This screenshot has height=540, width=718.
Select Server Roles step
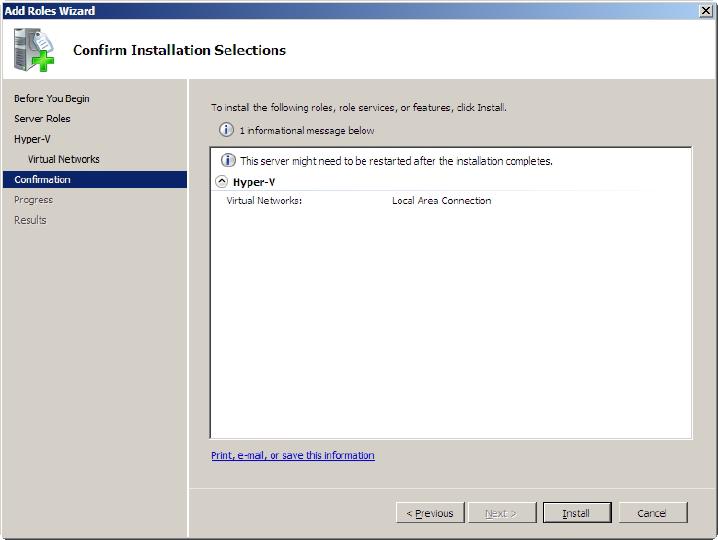[42, 119]
